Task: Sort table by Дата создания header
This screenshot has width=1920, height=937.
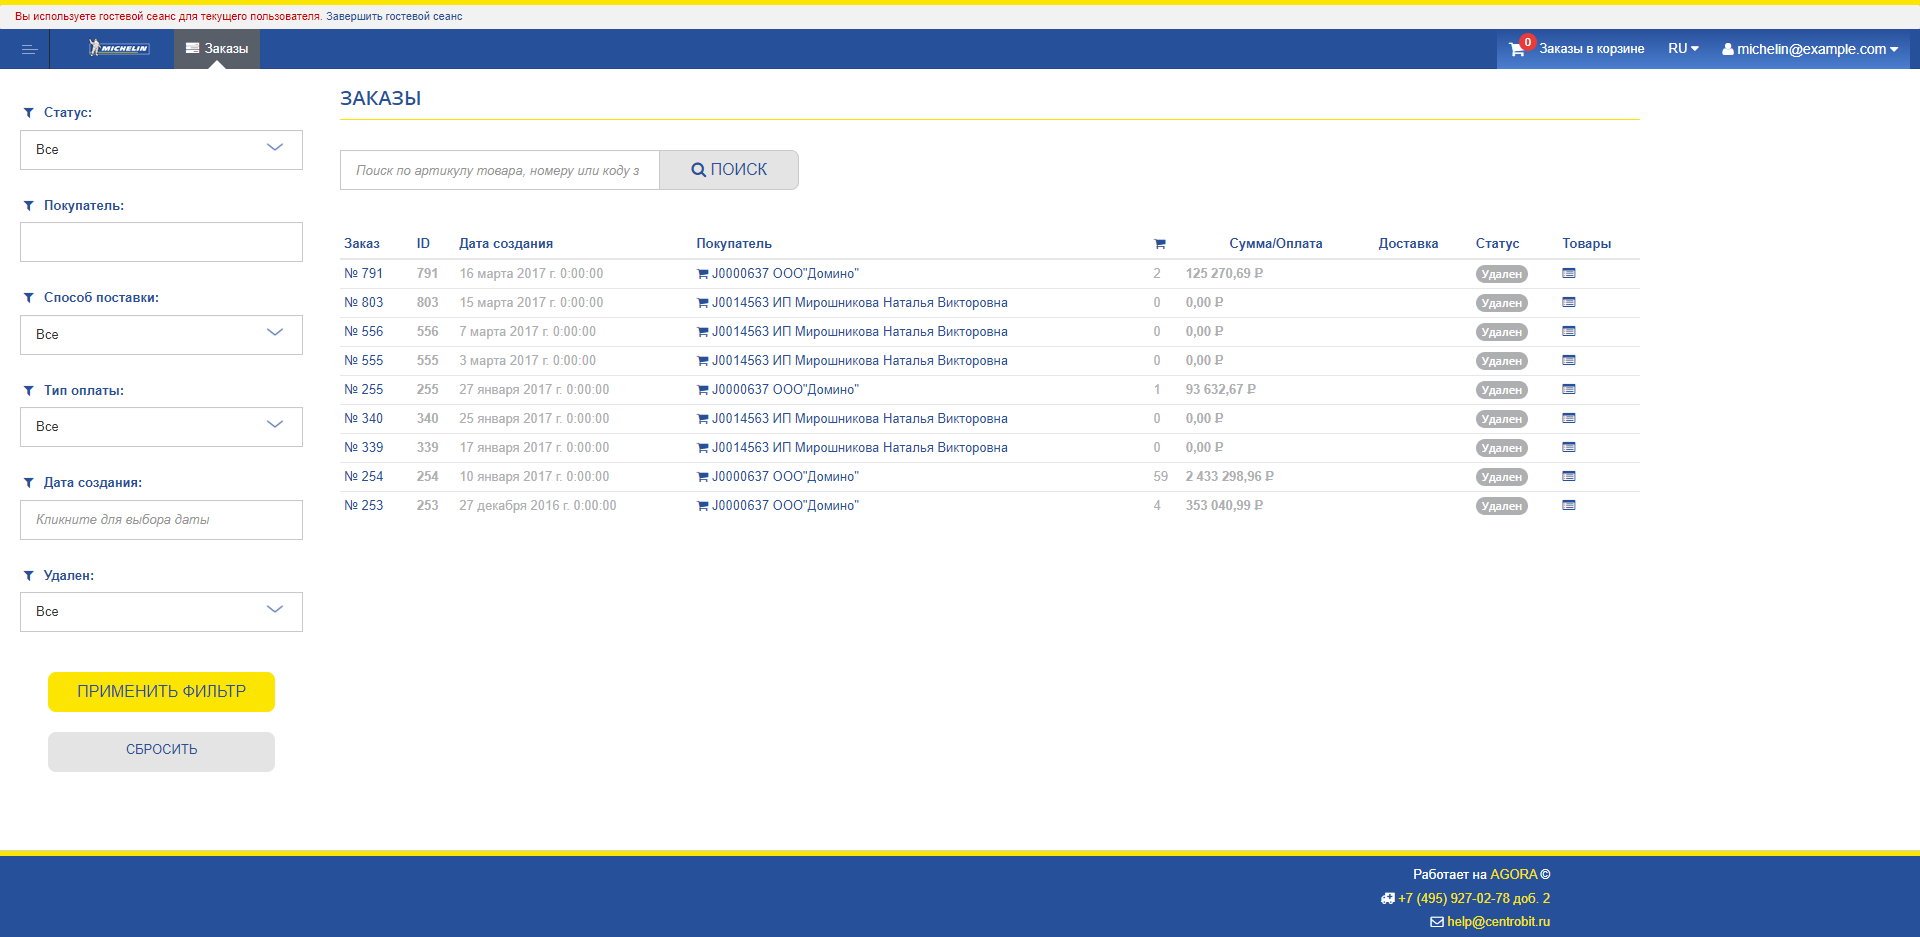Action: pyautogui.click(x=506, y=244)
